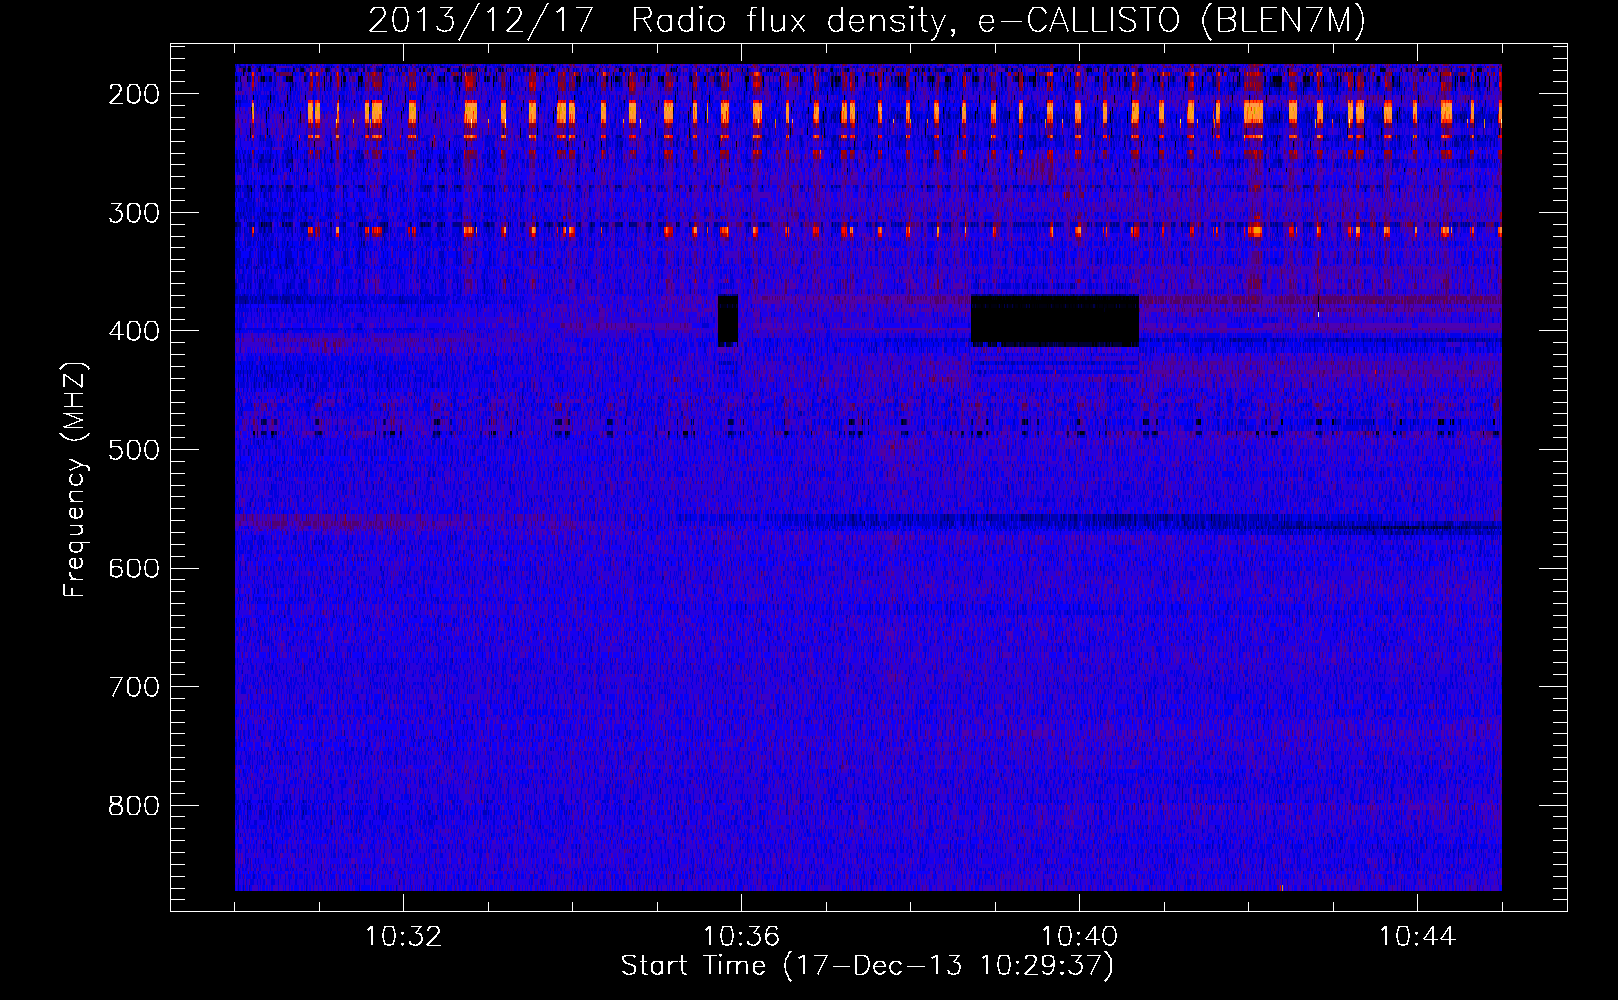The width and height of the screenshot is (1618, 1000).
Task: Click the 200 frequency tick label
Action: click(x=134, y=94)
